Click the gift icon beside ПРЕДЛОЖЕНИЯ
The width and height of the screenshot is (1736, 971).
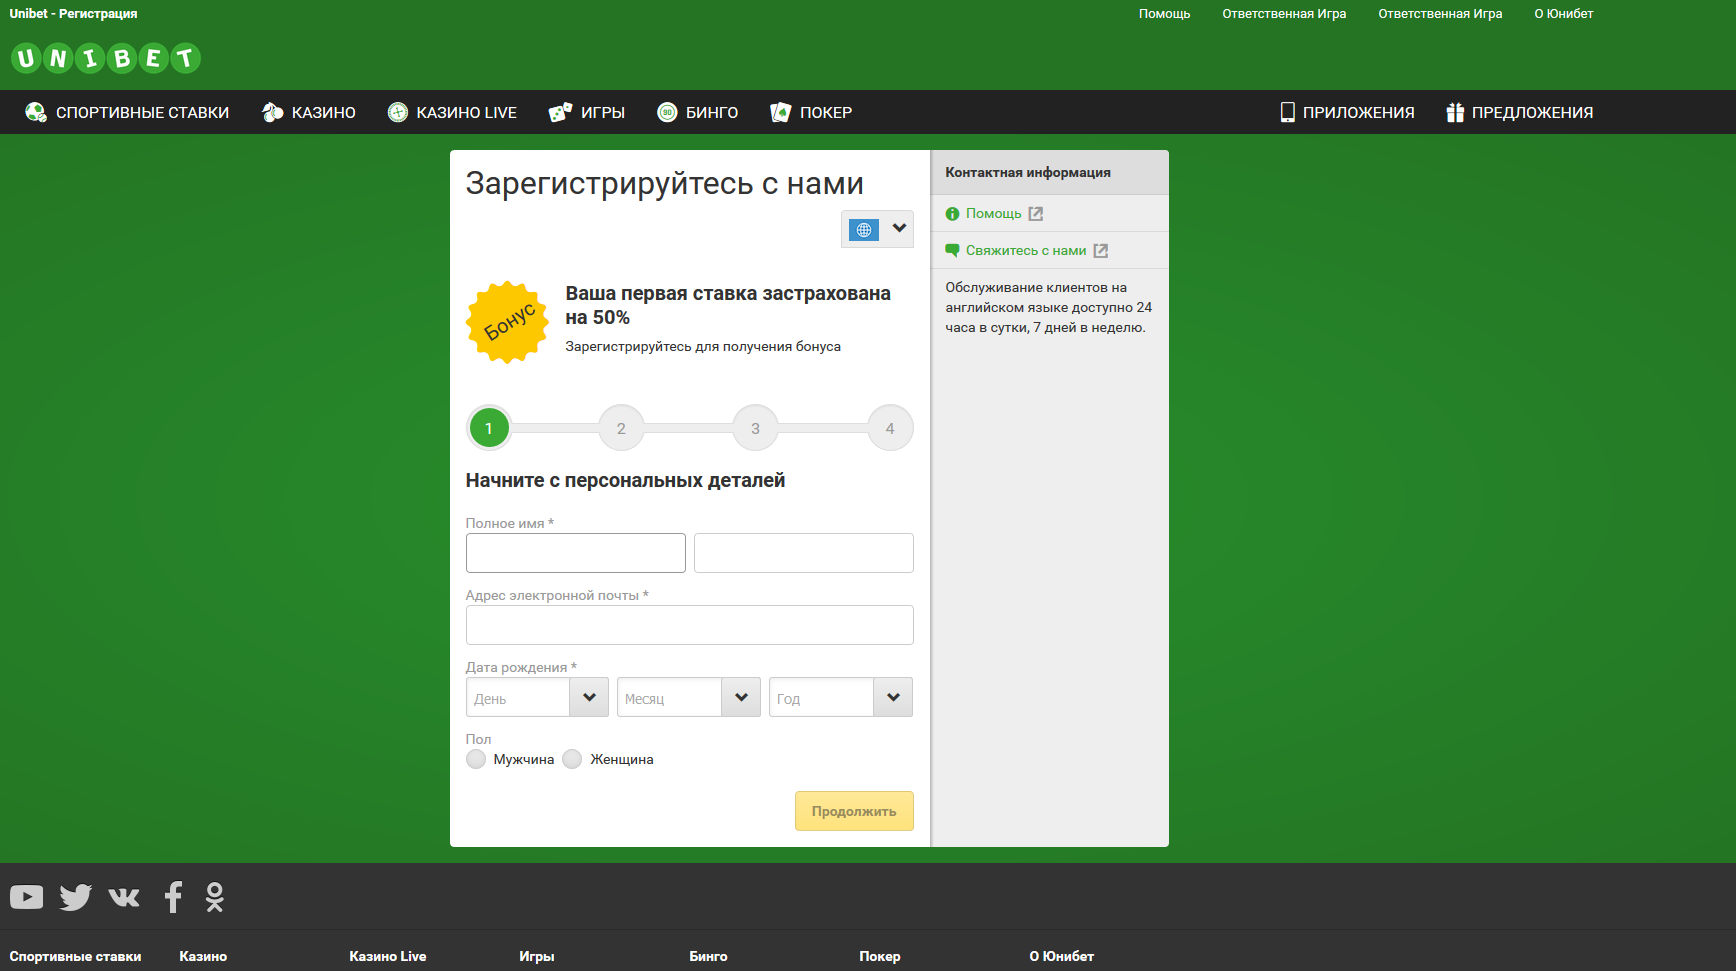click(1455, 112)
